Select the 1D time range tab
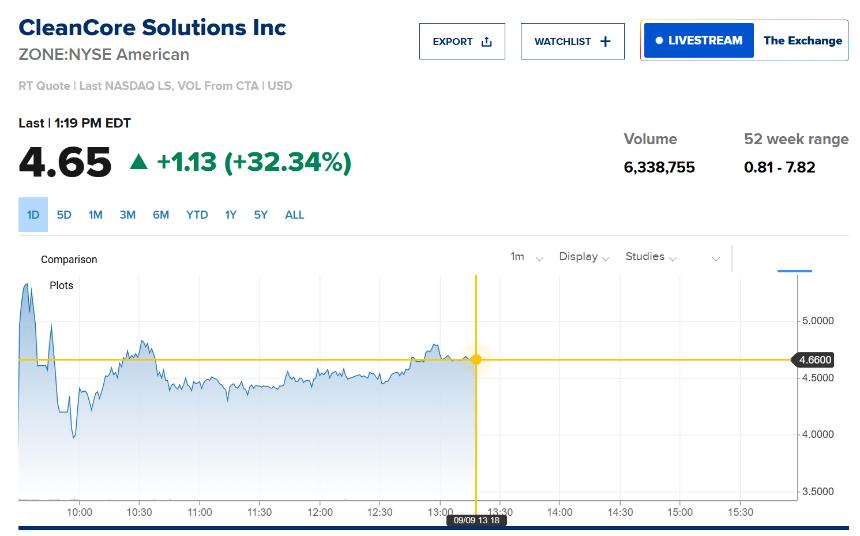This screenshot has width=860, height=536. (x=33, y=215)
